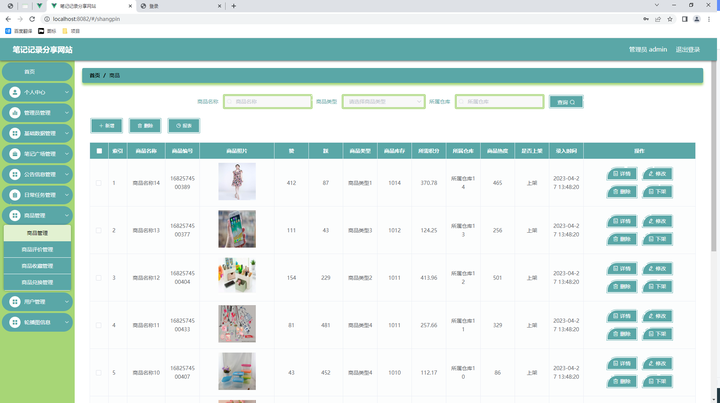Screen dimensions: 720x403
Task: Click the toolbar 删除 batch delete button
Action: 145,126
